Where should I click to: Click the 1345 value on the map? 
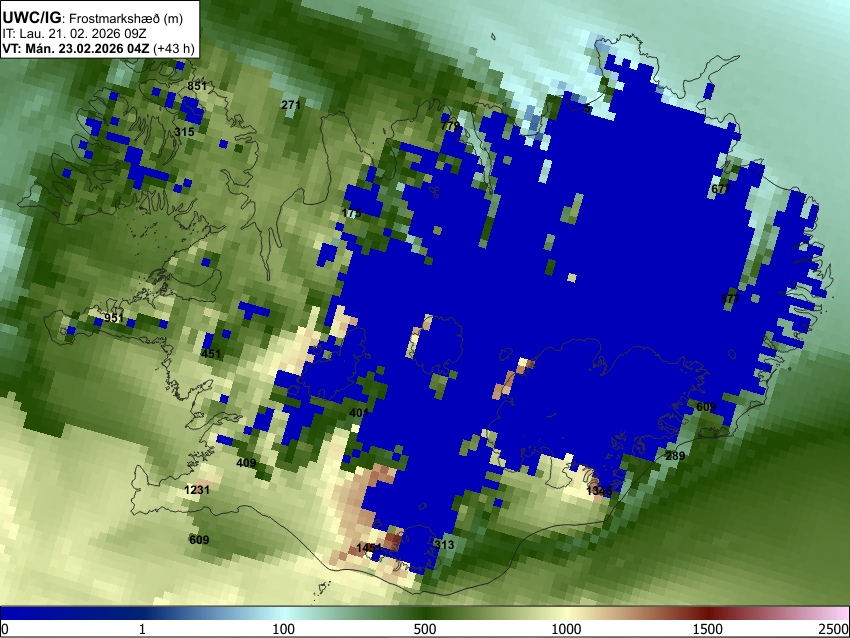click(600, 491)
